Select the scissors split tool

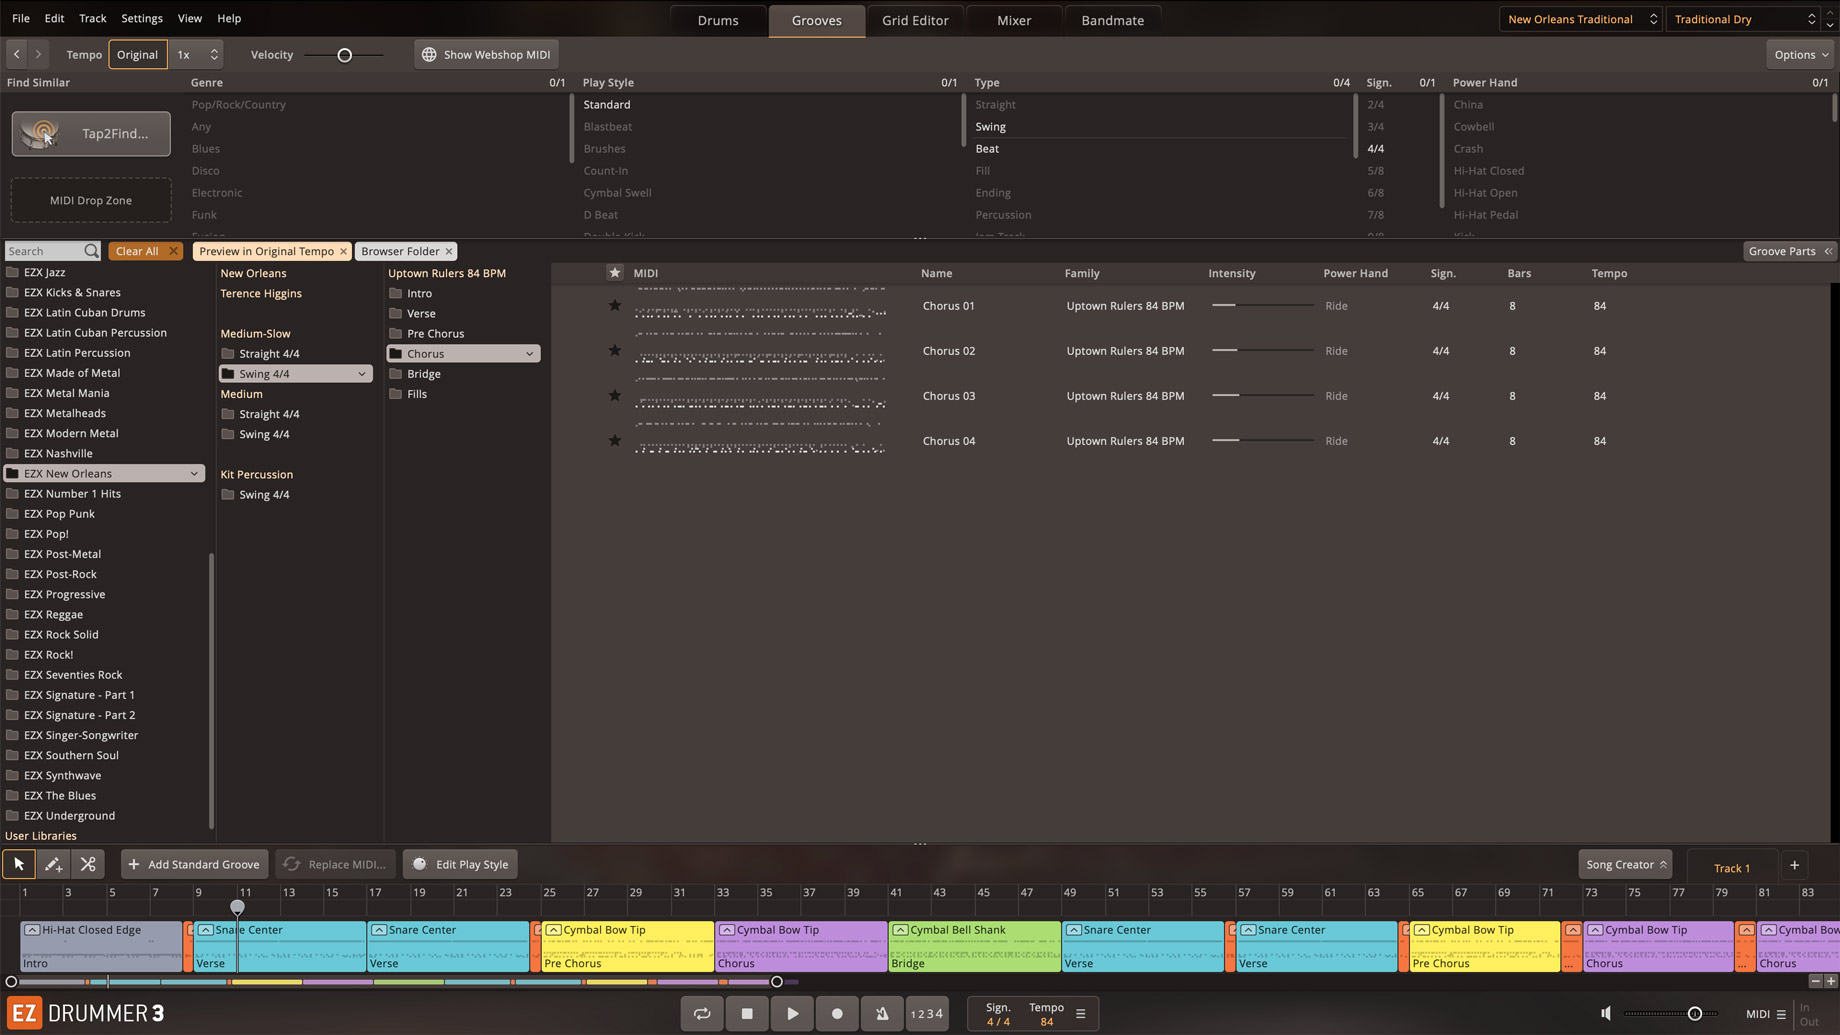(x=88, y=864)
